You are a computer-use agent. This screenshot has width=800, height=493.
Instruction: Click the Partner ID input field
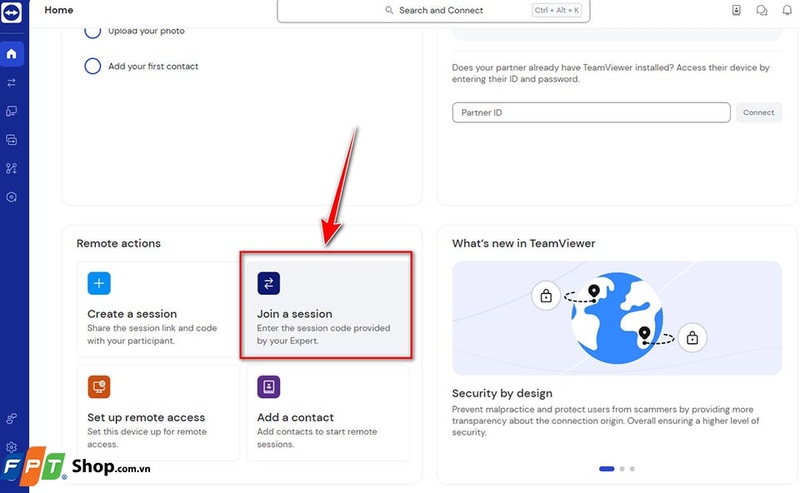tap(591, 113)
